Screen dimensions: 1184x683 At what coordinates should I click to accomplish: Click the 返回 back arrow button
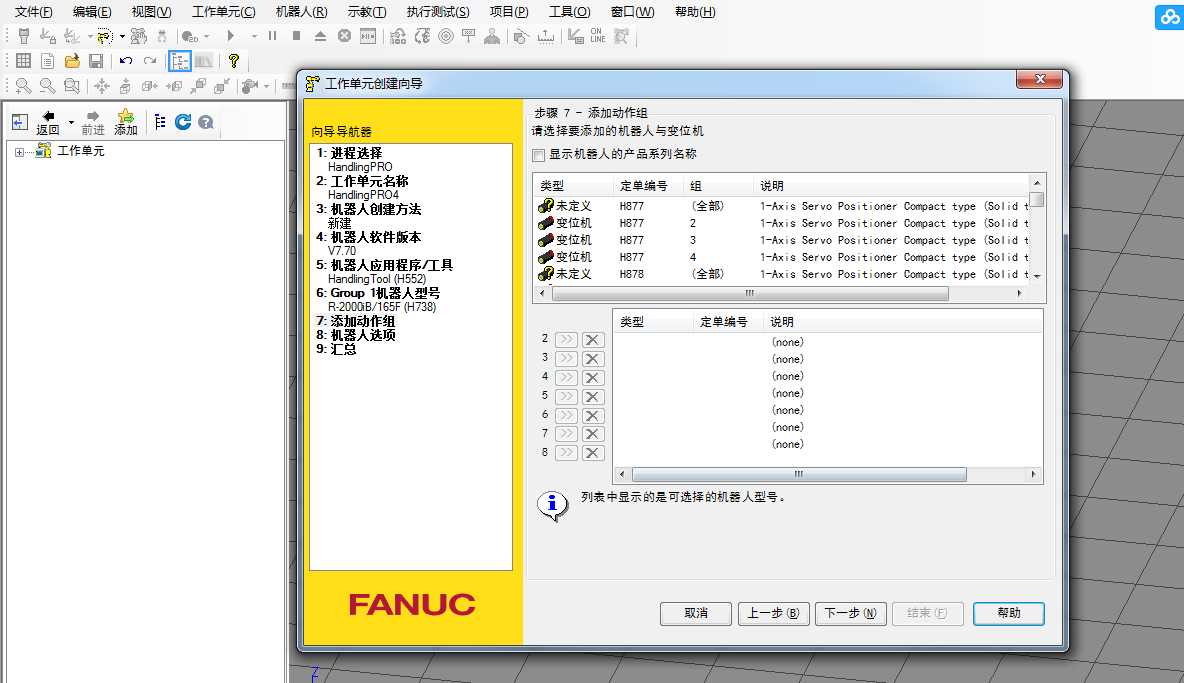click(x=48, y=122)
